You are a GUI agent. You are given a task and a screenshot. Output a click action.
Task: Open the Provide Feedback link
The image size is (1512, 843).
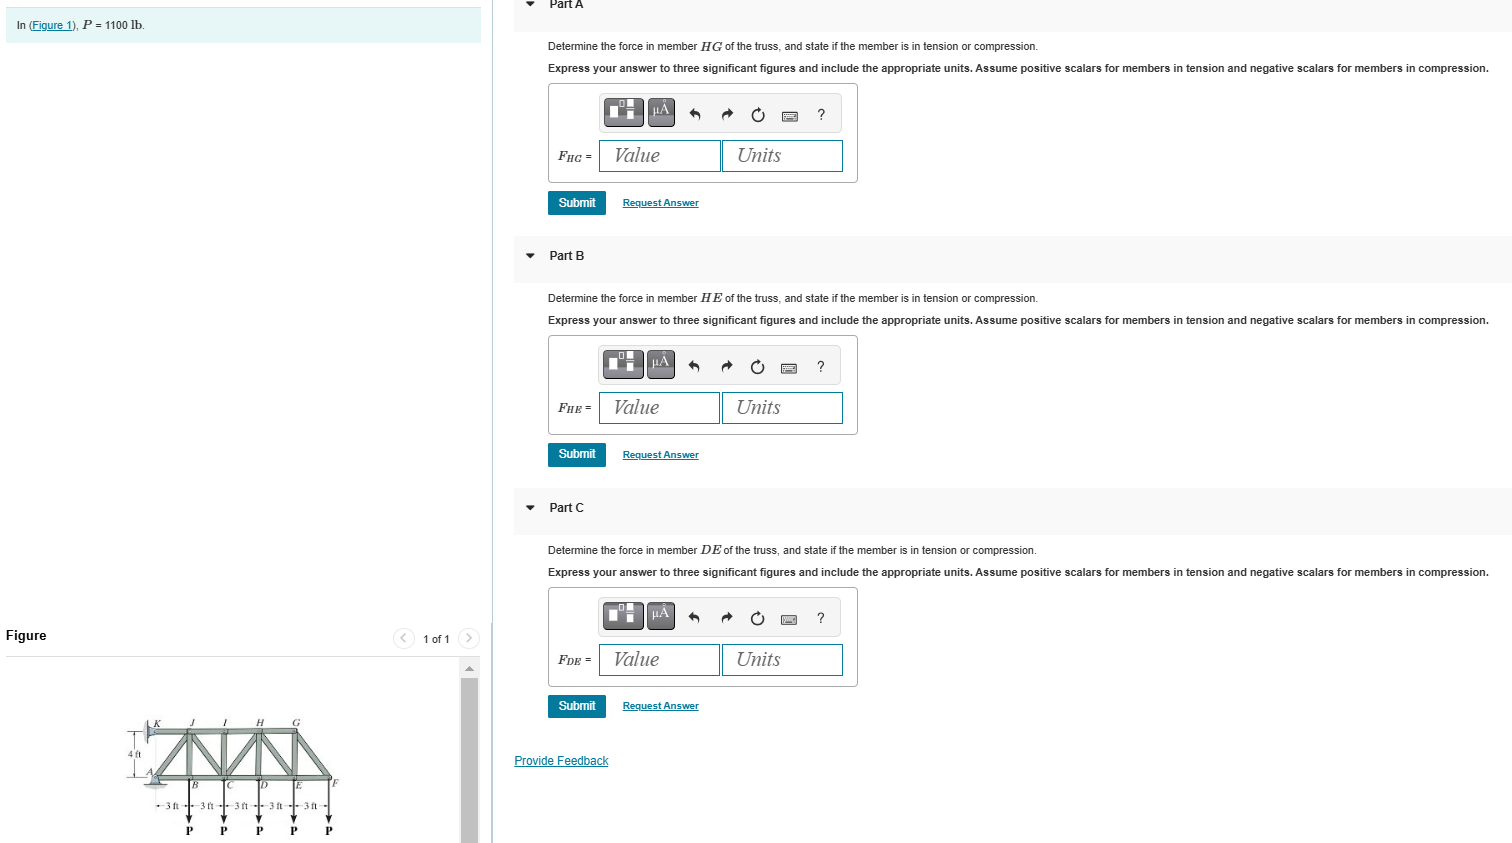561,761
